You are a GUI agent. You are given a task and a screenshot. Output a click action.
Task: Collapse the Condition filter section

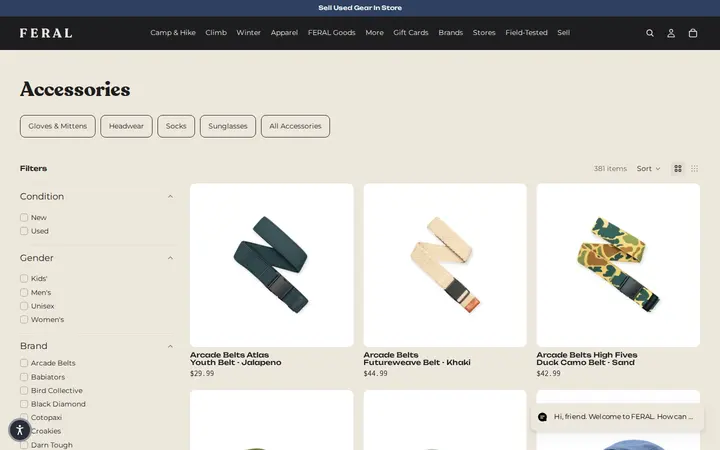170,197
